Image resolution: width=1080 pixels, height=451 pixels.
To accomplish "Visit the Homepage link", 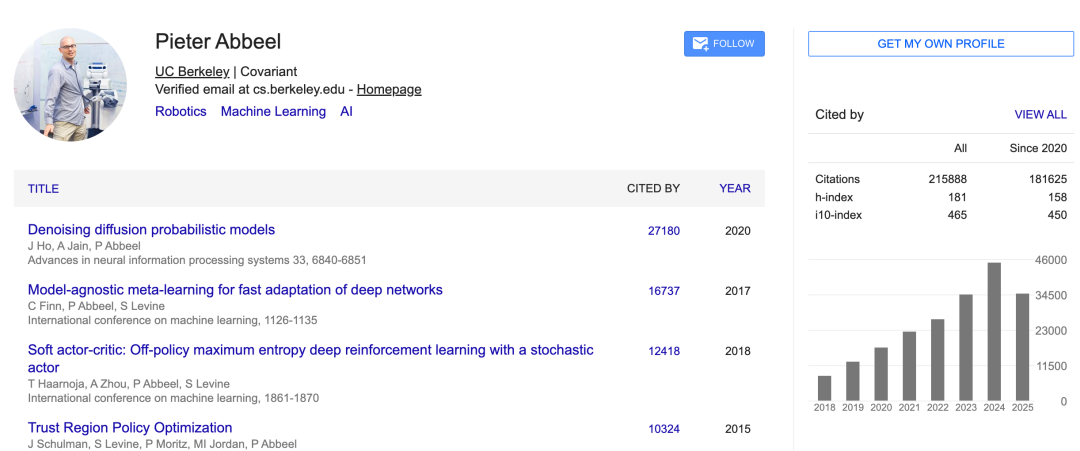I will [x=389, y=90].
